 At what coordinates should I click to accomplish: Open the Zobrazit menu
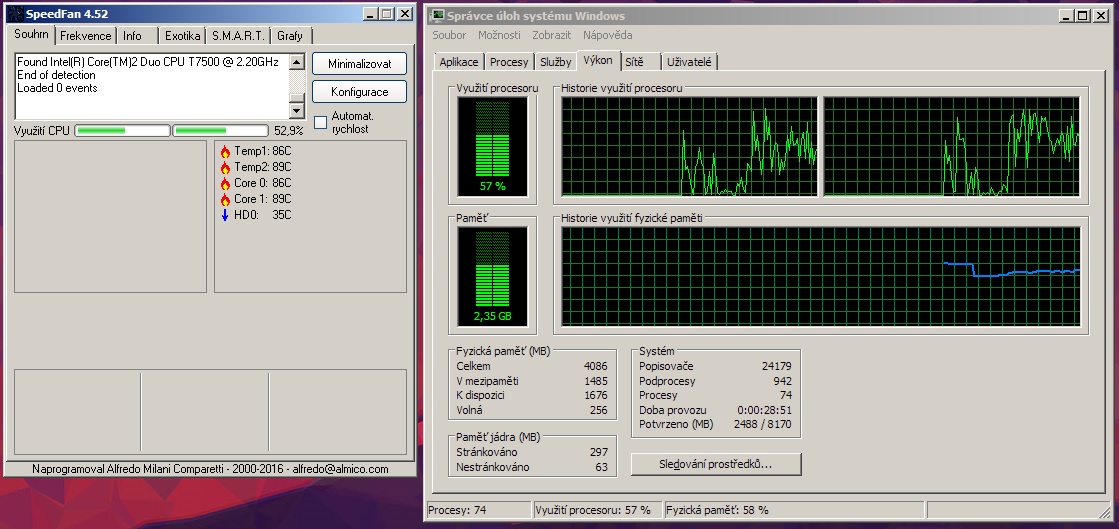click(551, 35)
